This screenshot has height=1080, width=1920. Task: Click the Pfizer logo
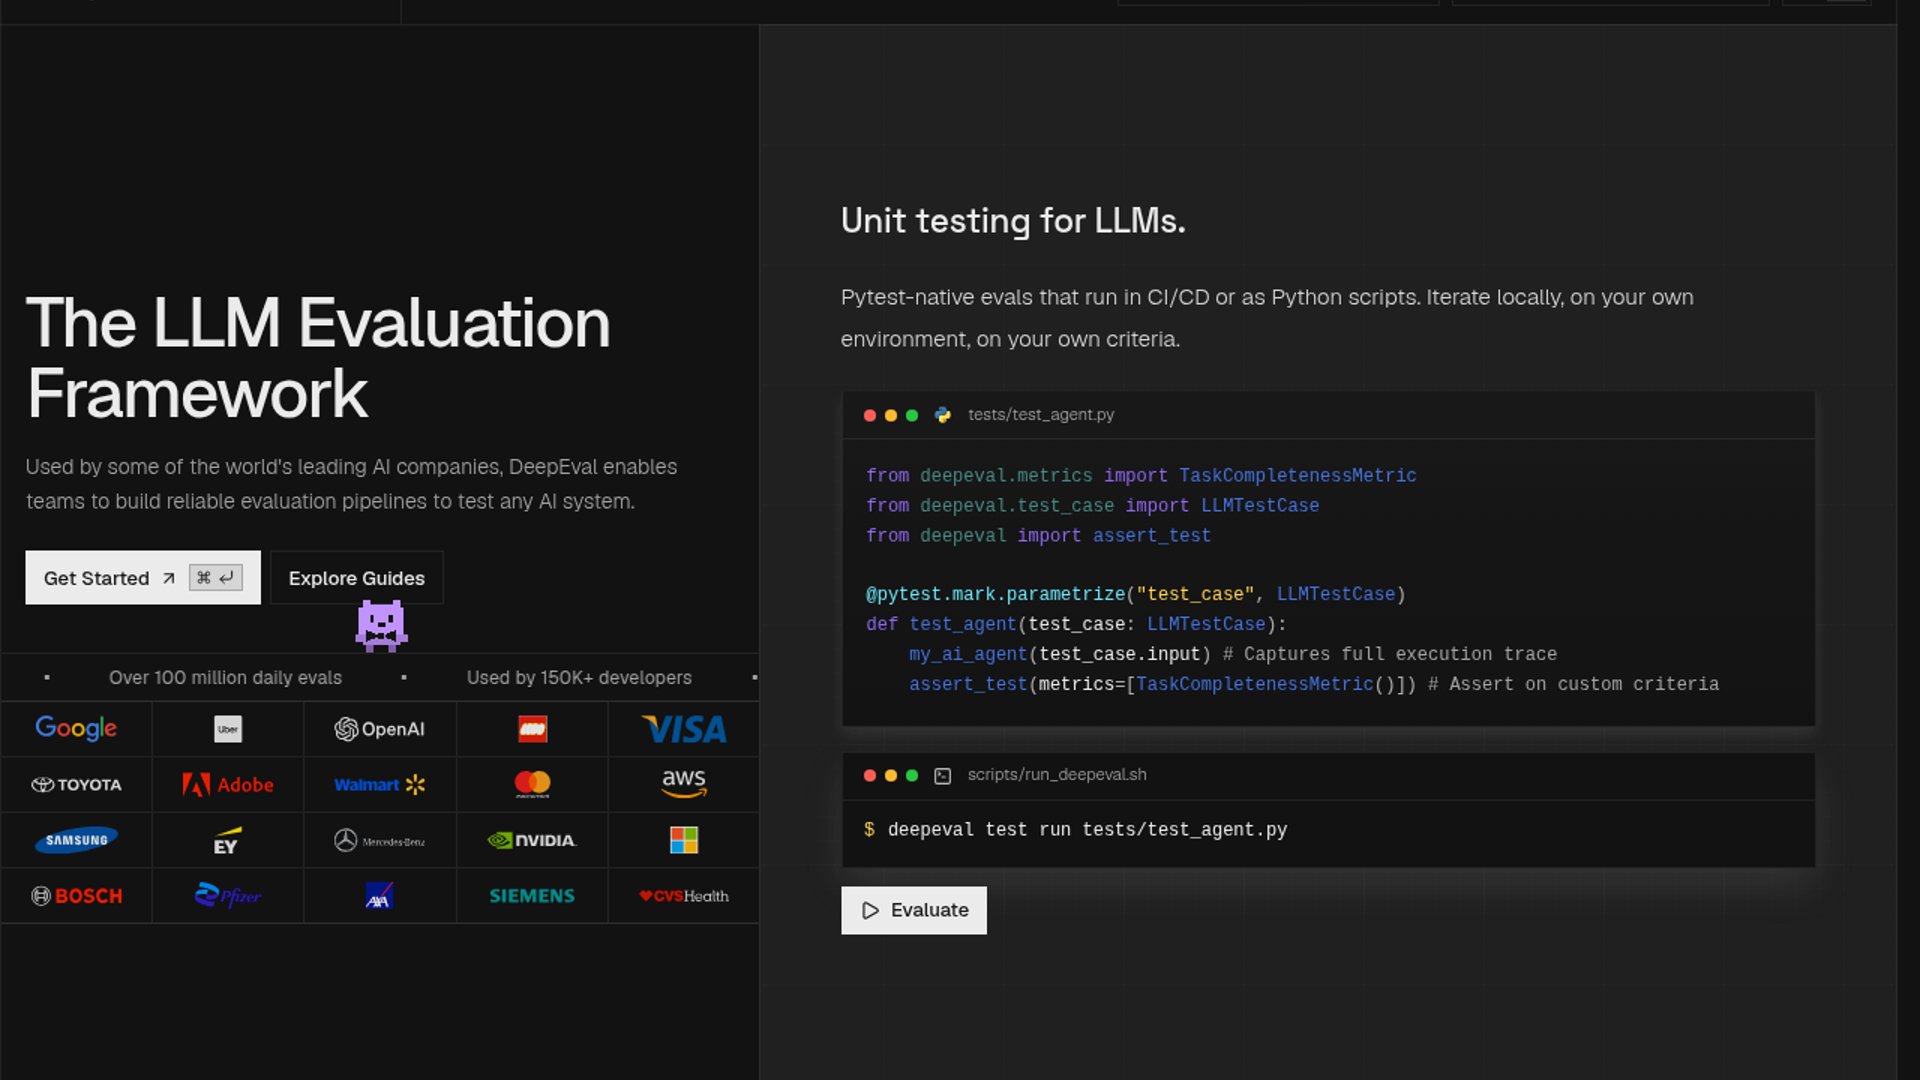228,896
